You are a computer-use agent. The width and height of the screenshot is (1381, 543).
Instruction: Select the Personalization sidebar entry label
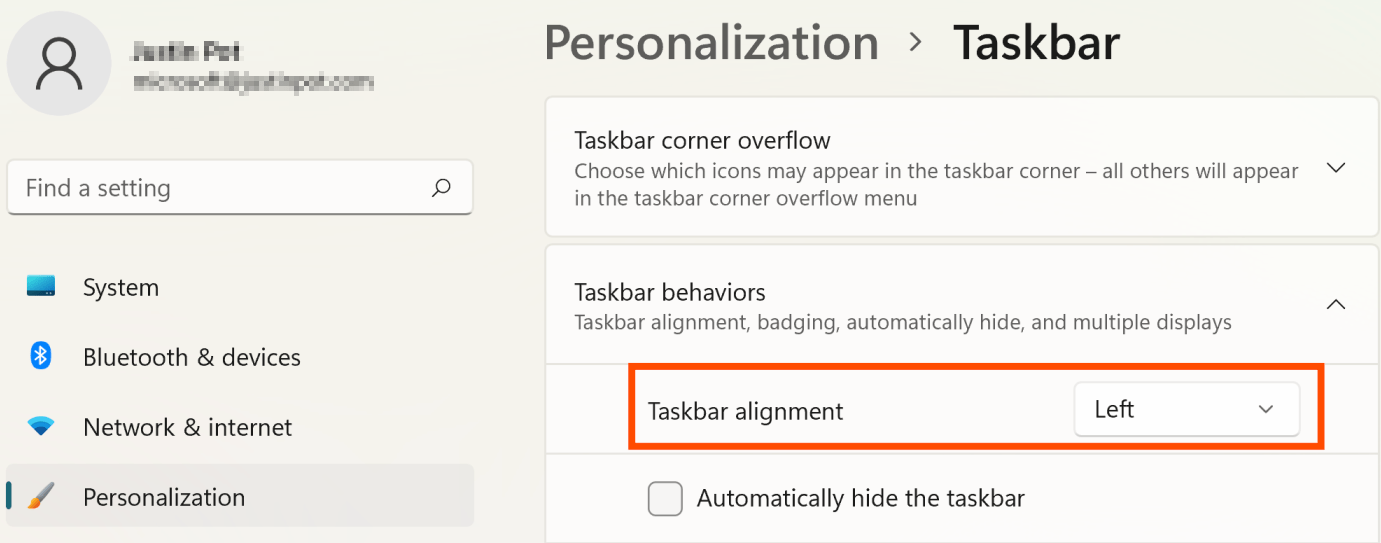pyautogui.click(x=164, y=497)
